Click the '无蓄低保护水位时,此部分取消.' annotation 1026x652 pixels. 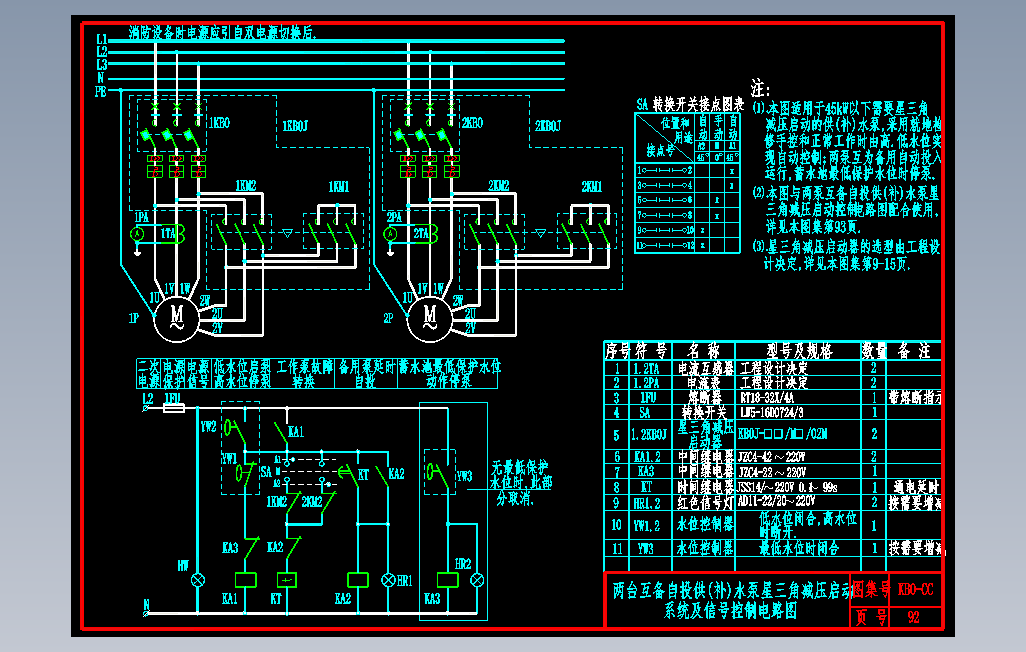[x=521, y=482]
